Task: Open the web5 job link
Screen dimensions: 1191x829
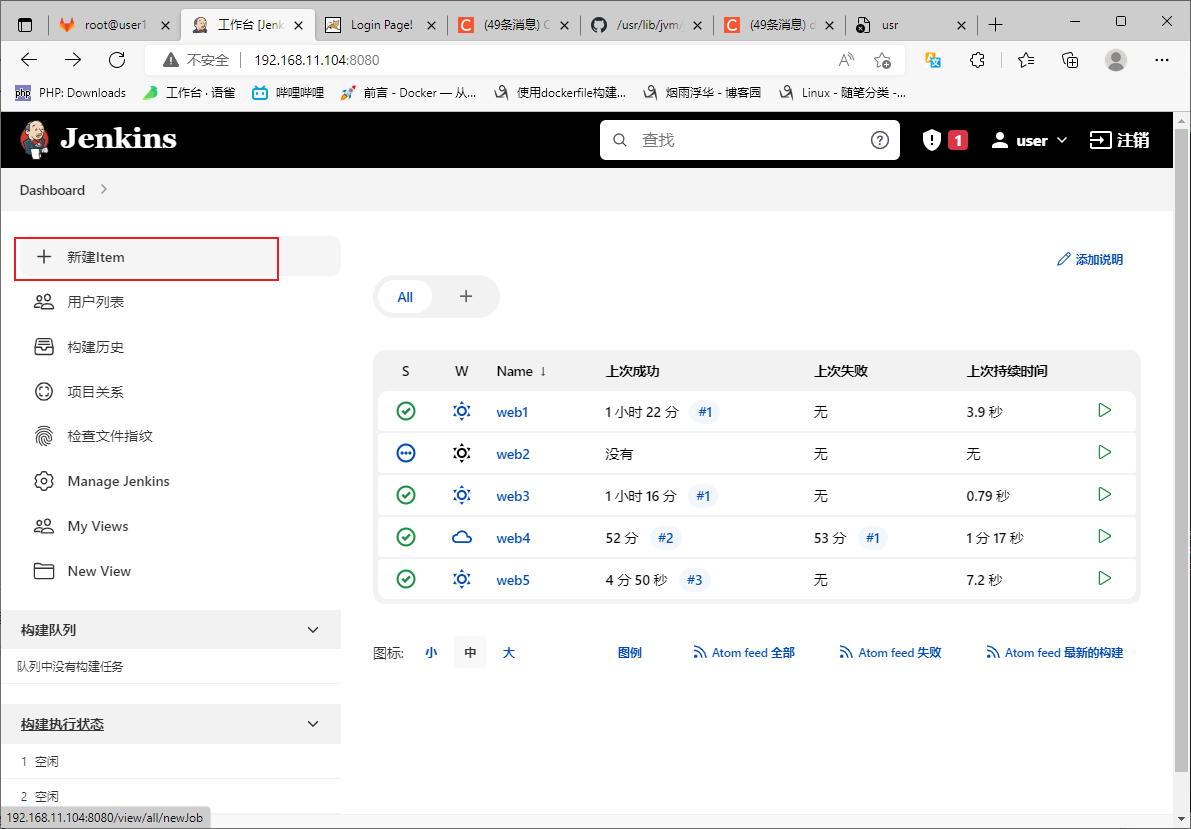Action: [x=513, y=580]
